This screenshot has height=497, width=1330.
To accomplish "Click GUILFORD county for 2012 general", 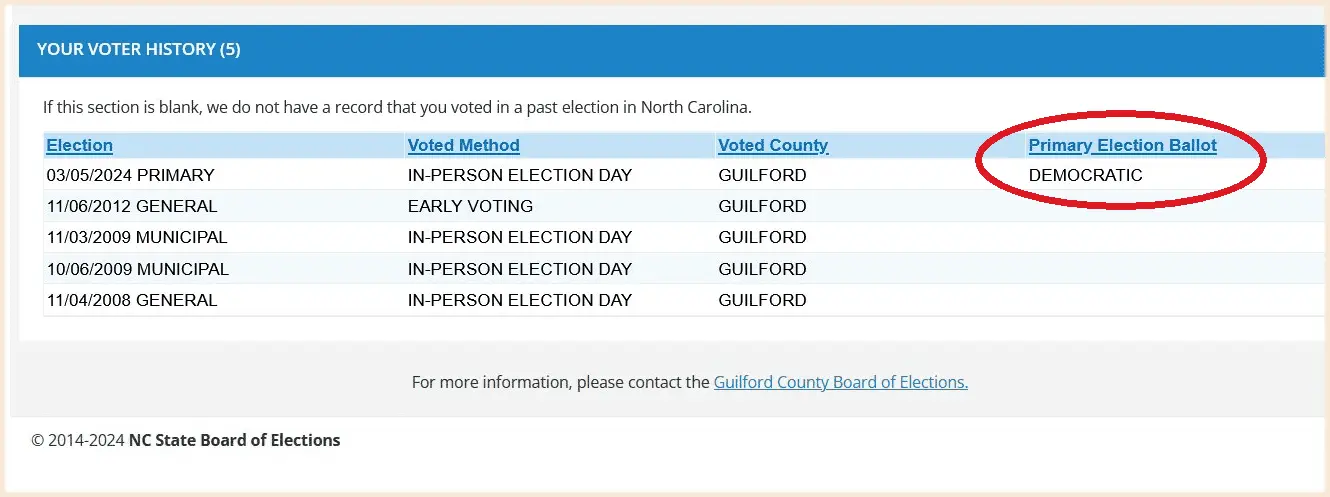I will 762,206.
